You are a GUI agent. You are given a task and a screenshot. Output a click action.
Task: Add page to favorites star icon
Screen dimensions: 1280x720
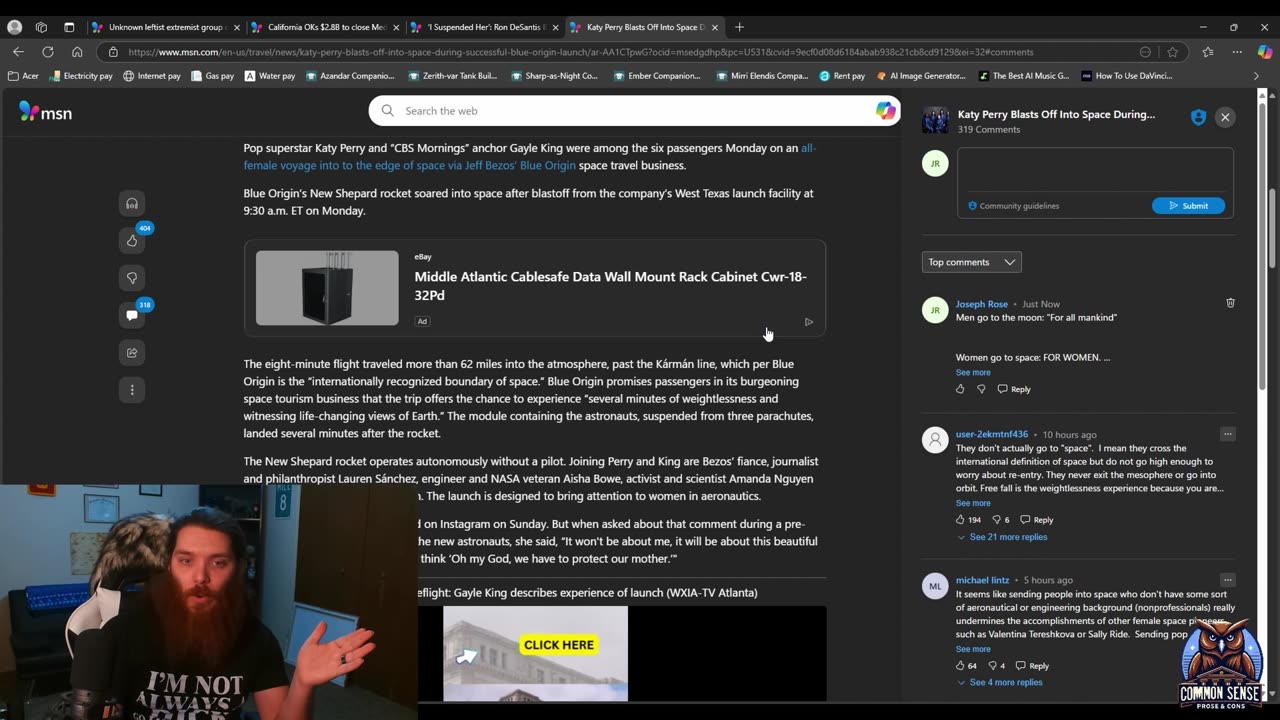click(x=1172, y=52)
